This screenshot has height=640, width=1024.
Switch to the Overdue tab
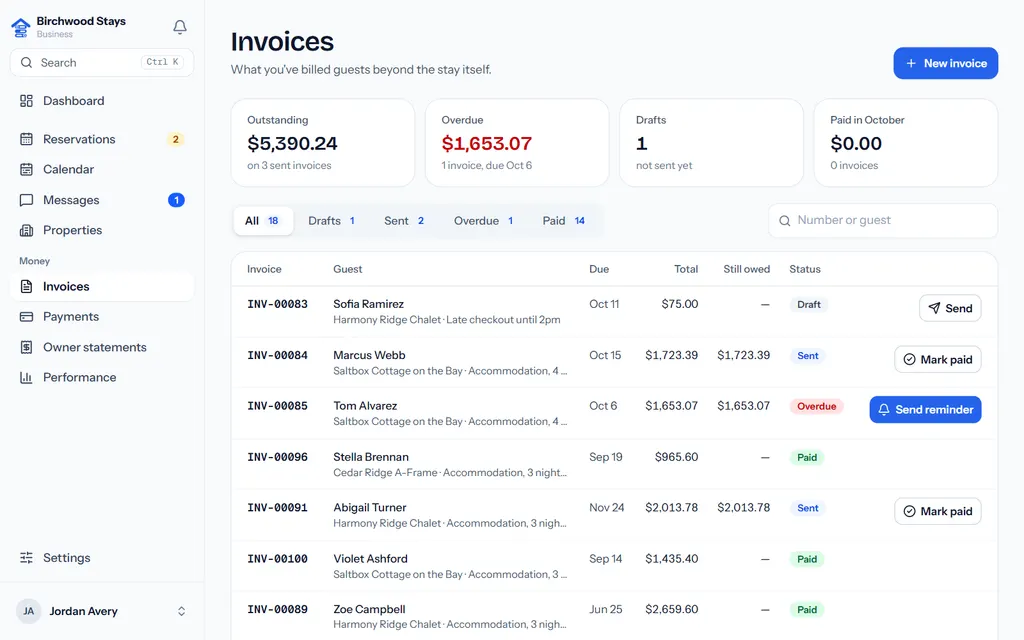(x=484, y=221)
